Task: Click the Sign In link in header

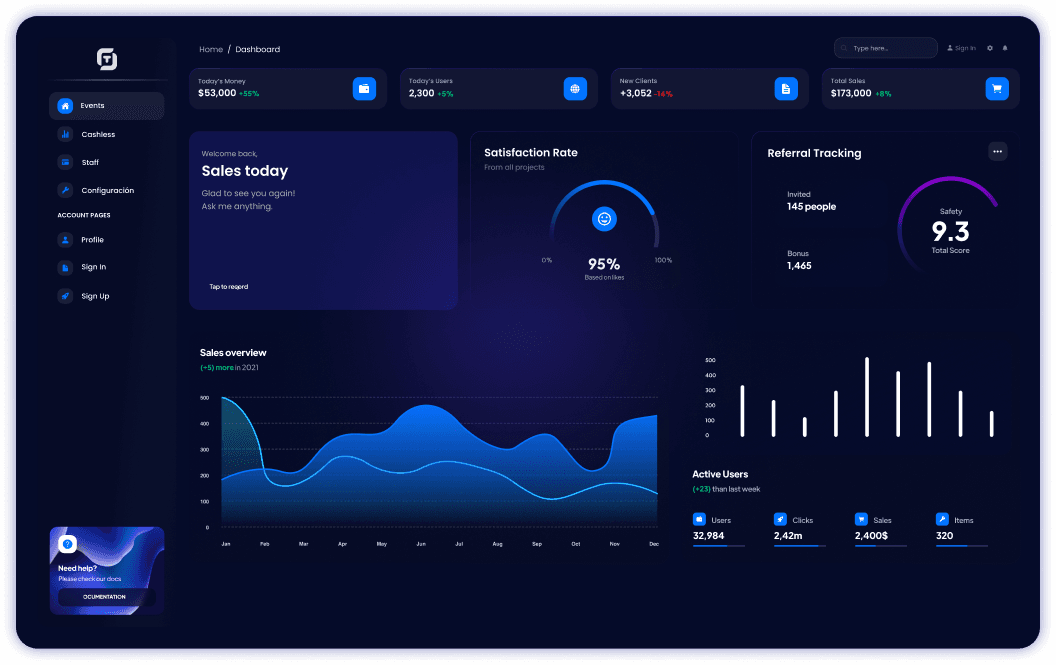Action: [961, 48]
